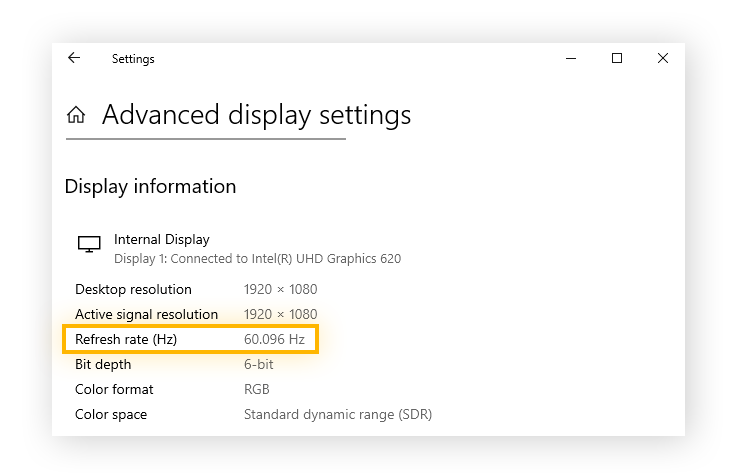Close the Settings window
Viewport: 735px width, 476px height.
tap(663, 58)
